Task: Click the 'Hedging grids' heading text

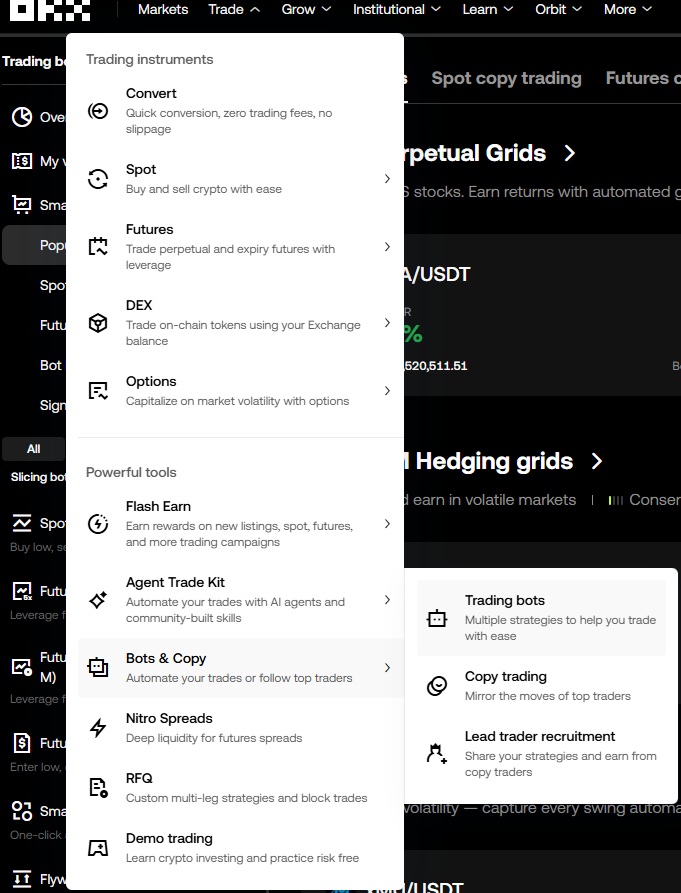Action: (494, 461)
